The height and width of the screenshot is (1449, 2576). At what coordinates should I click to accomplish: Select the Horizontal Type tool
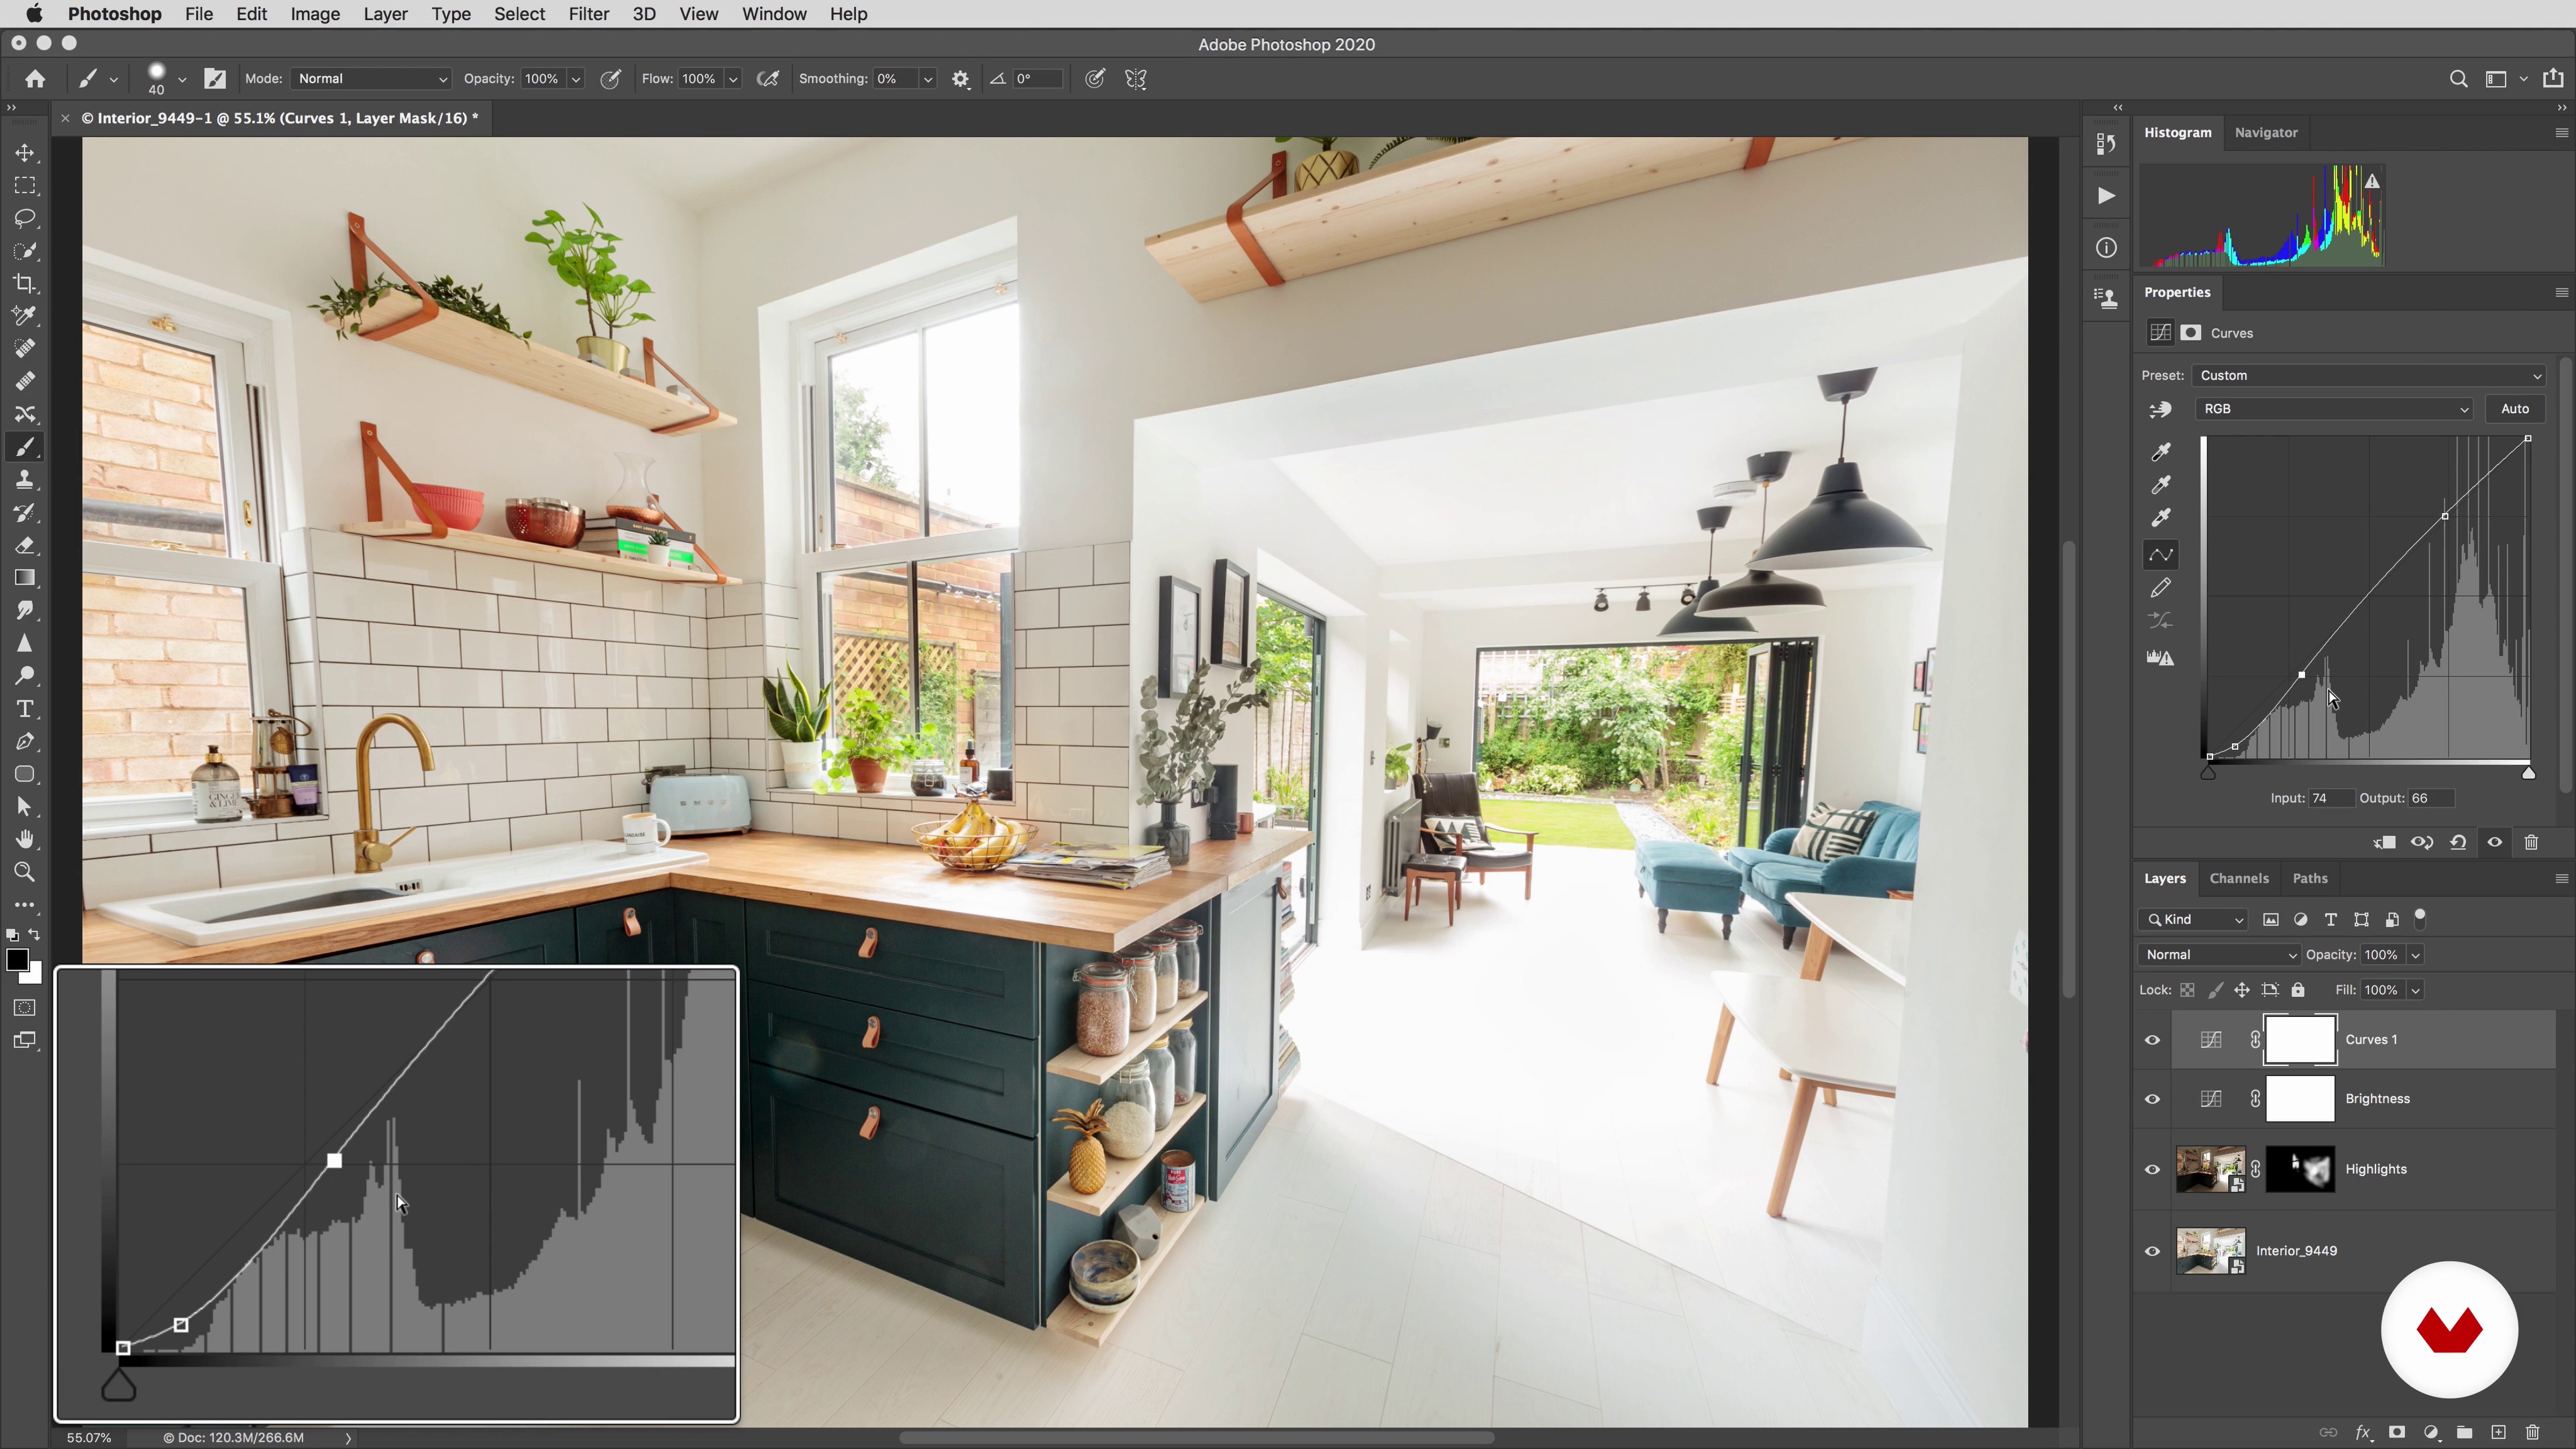point(25,709)
